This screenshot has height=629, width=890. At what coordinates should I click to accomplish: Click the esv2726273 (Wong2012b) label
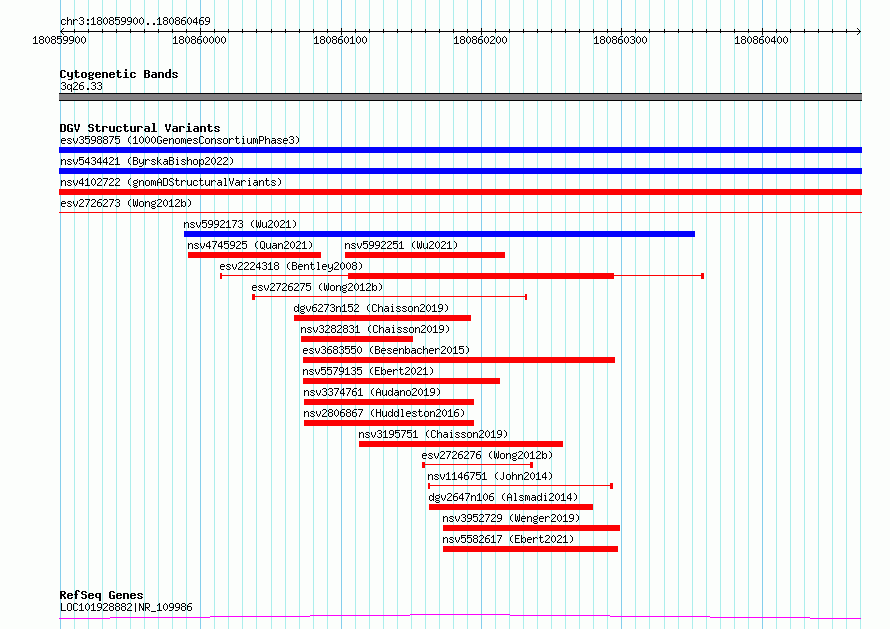coord(126,203)
